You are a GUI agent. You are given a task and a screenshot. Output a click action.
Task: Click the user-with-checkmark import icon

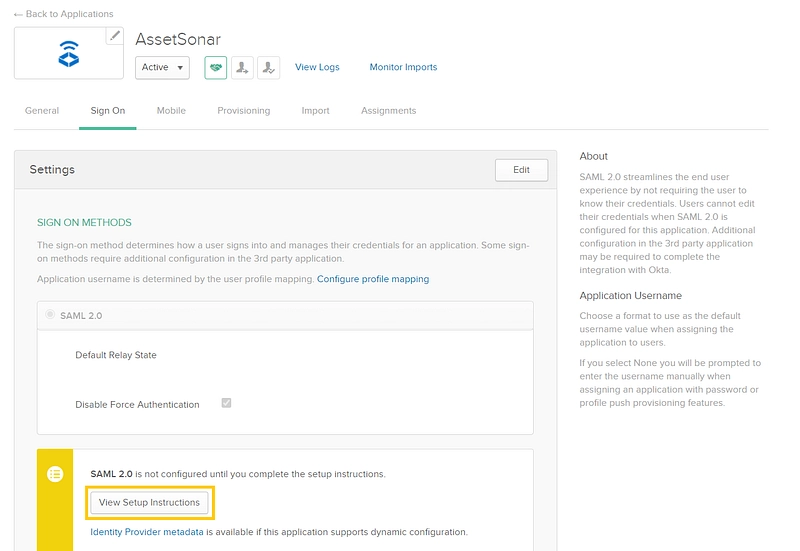point(268,67)
